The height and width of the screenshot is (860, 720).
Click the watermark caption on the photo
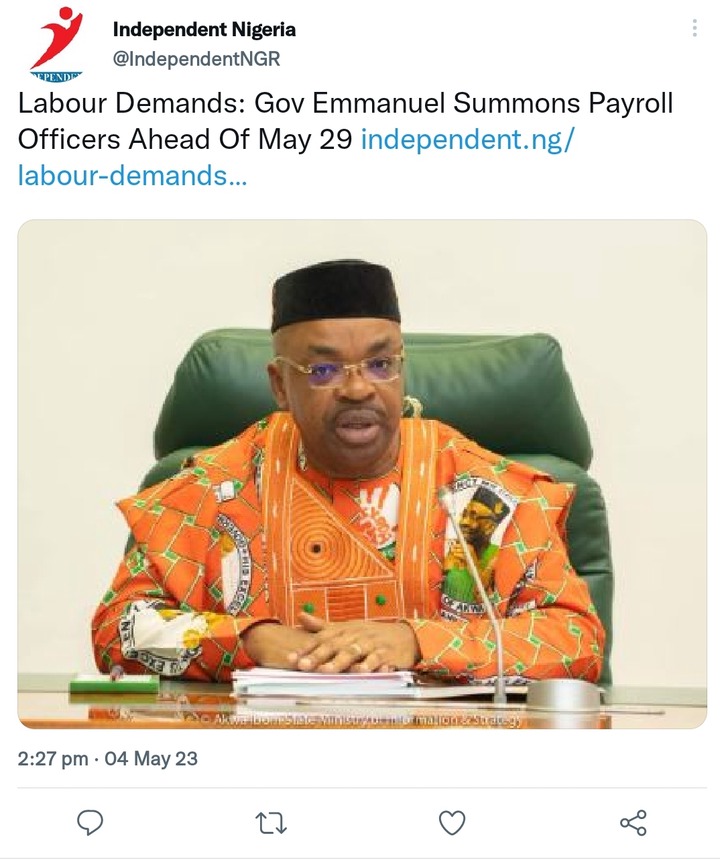[359, 720]
